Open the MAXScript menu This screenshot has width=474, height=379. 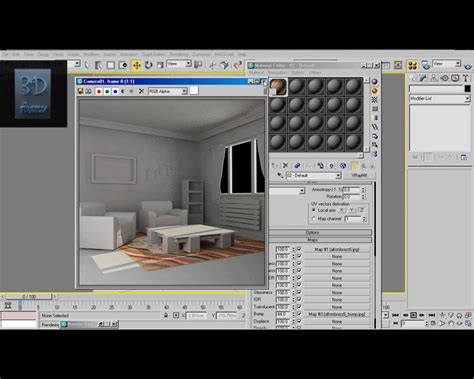224,54
